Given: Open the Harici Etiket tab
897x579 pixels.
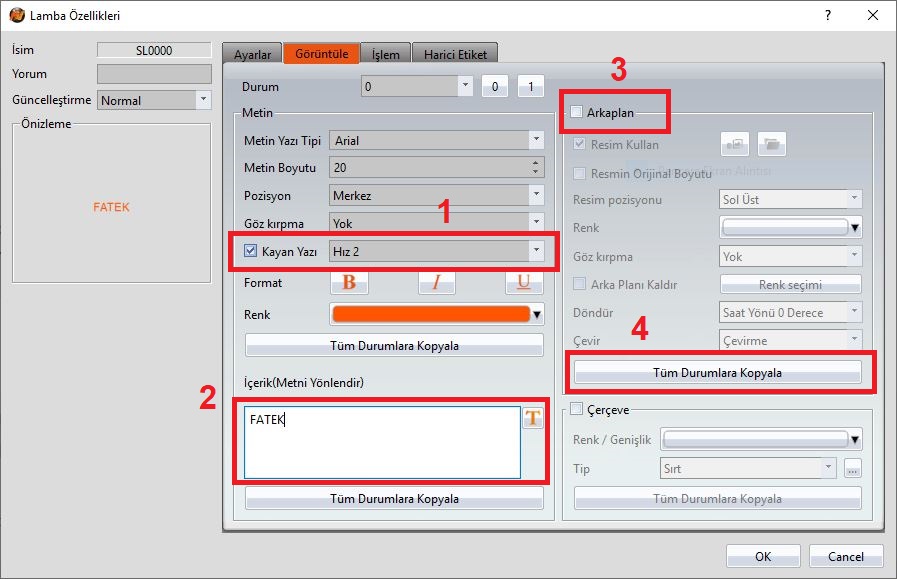Looking at the screenshot, I should 455,54.
